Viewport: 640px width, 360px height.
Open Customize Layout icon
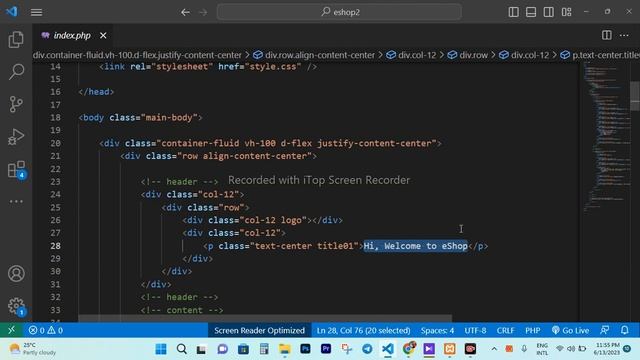567,12
